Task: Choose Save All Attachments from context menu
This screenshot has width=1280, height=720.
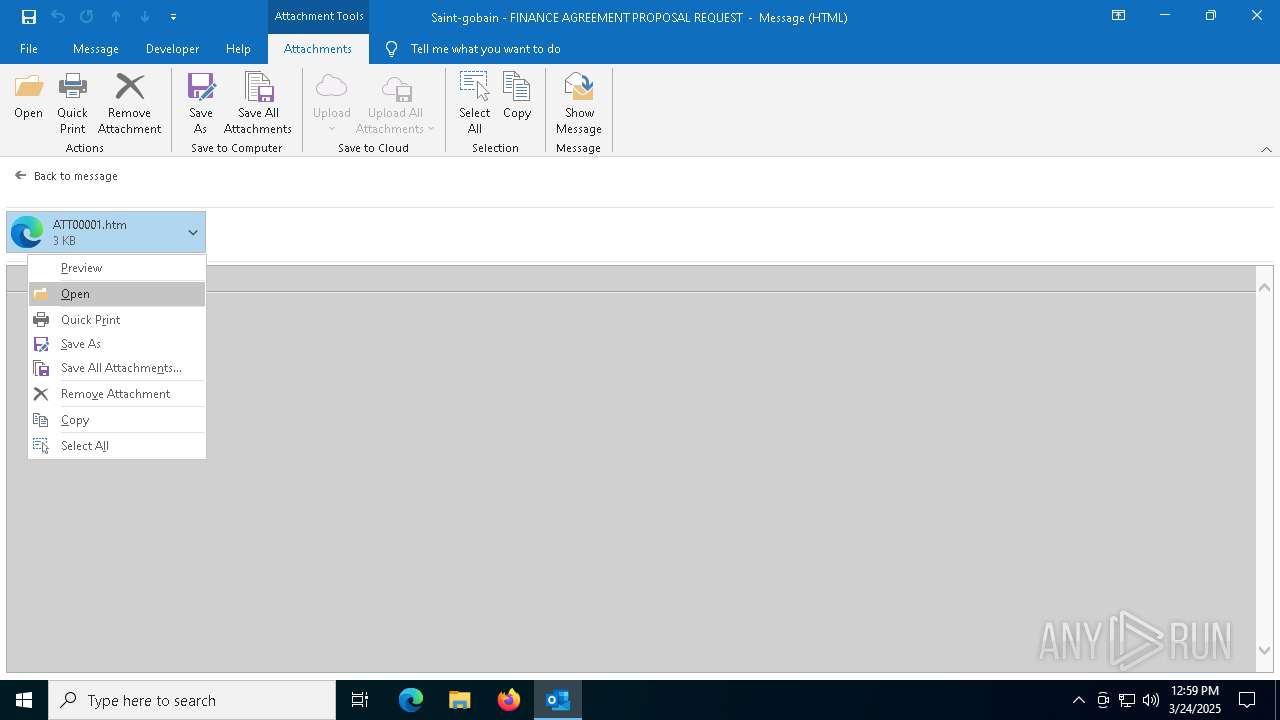Action: click(x=117, y=368)
